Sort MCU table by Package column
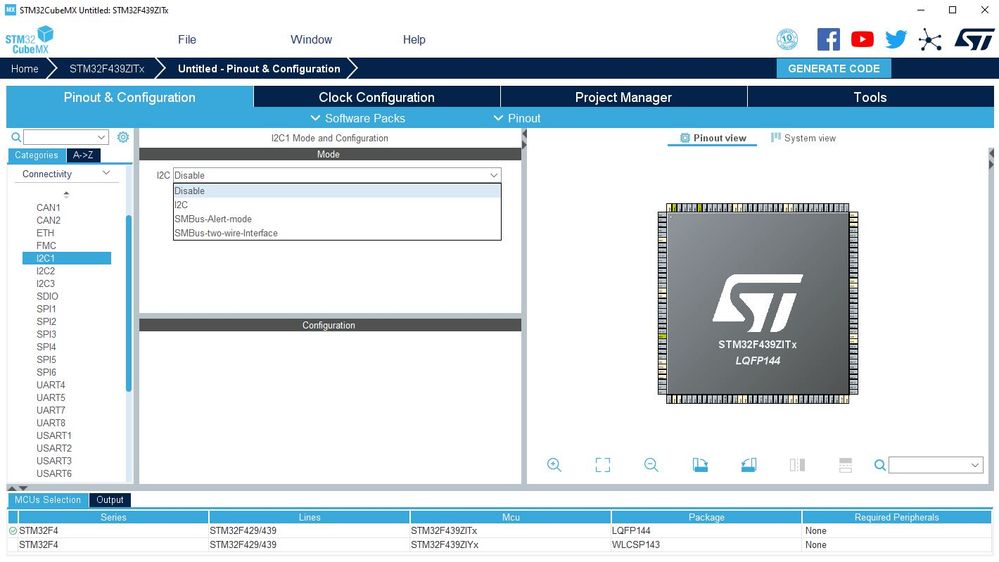Image resolution: width=999 pixels, height=562 pixels. (x=707, y=517)
